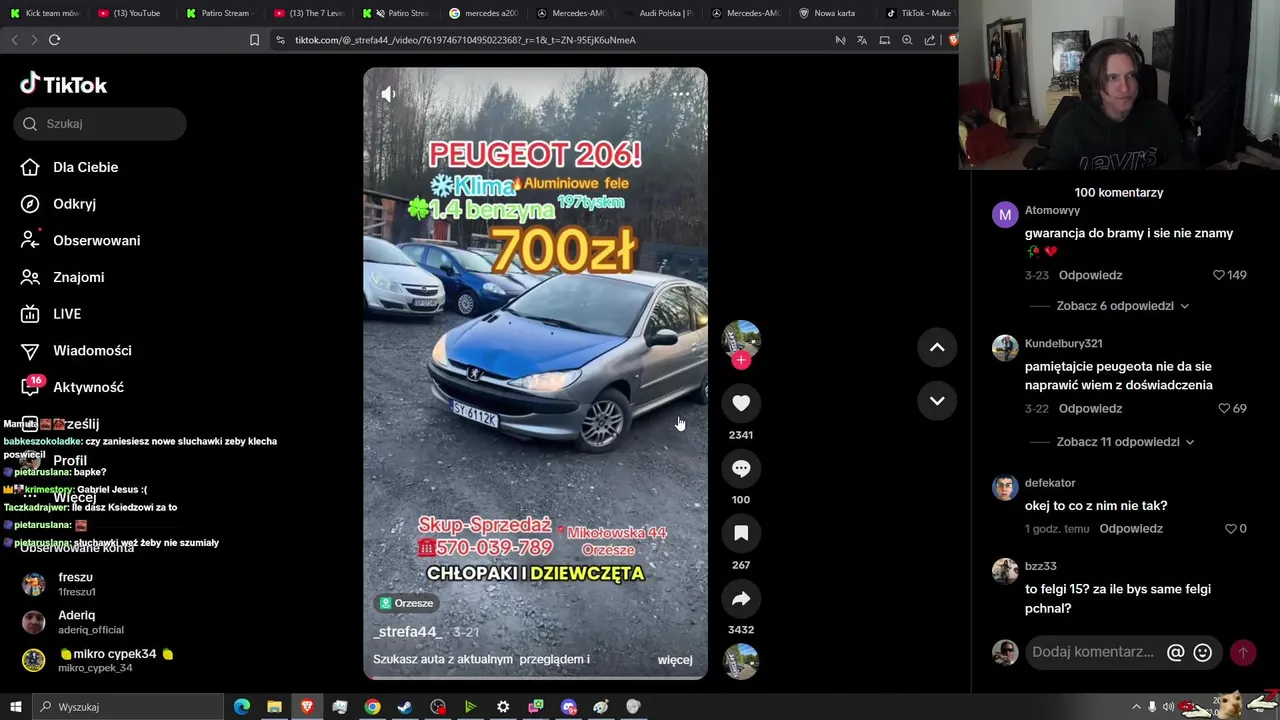Reply to Kundelbury321's comment via Odpowiedz
Screen dimensions: 1280x720
[x=1090, y=408]
